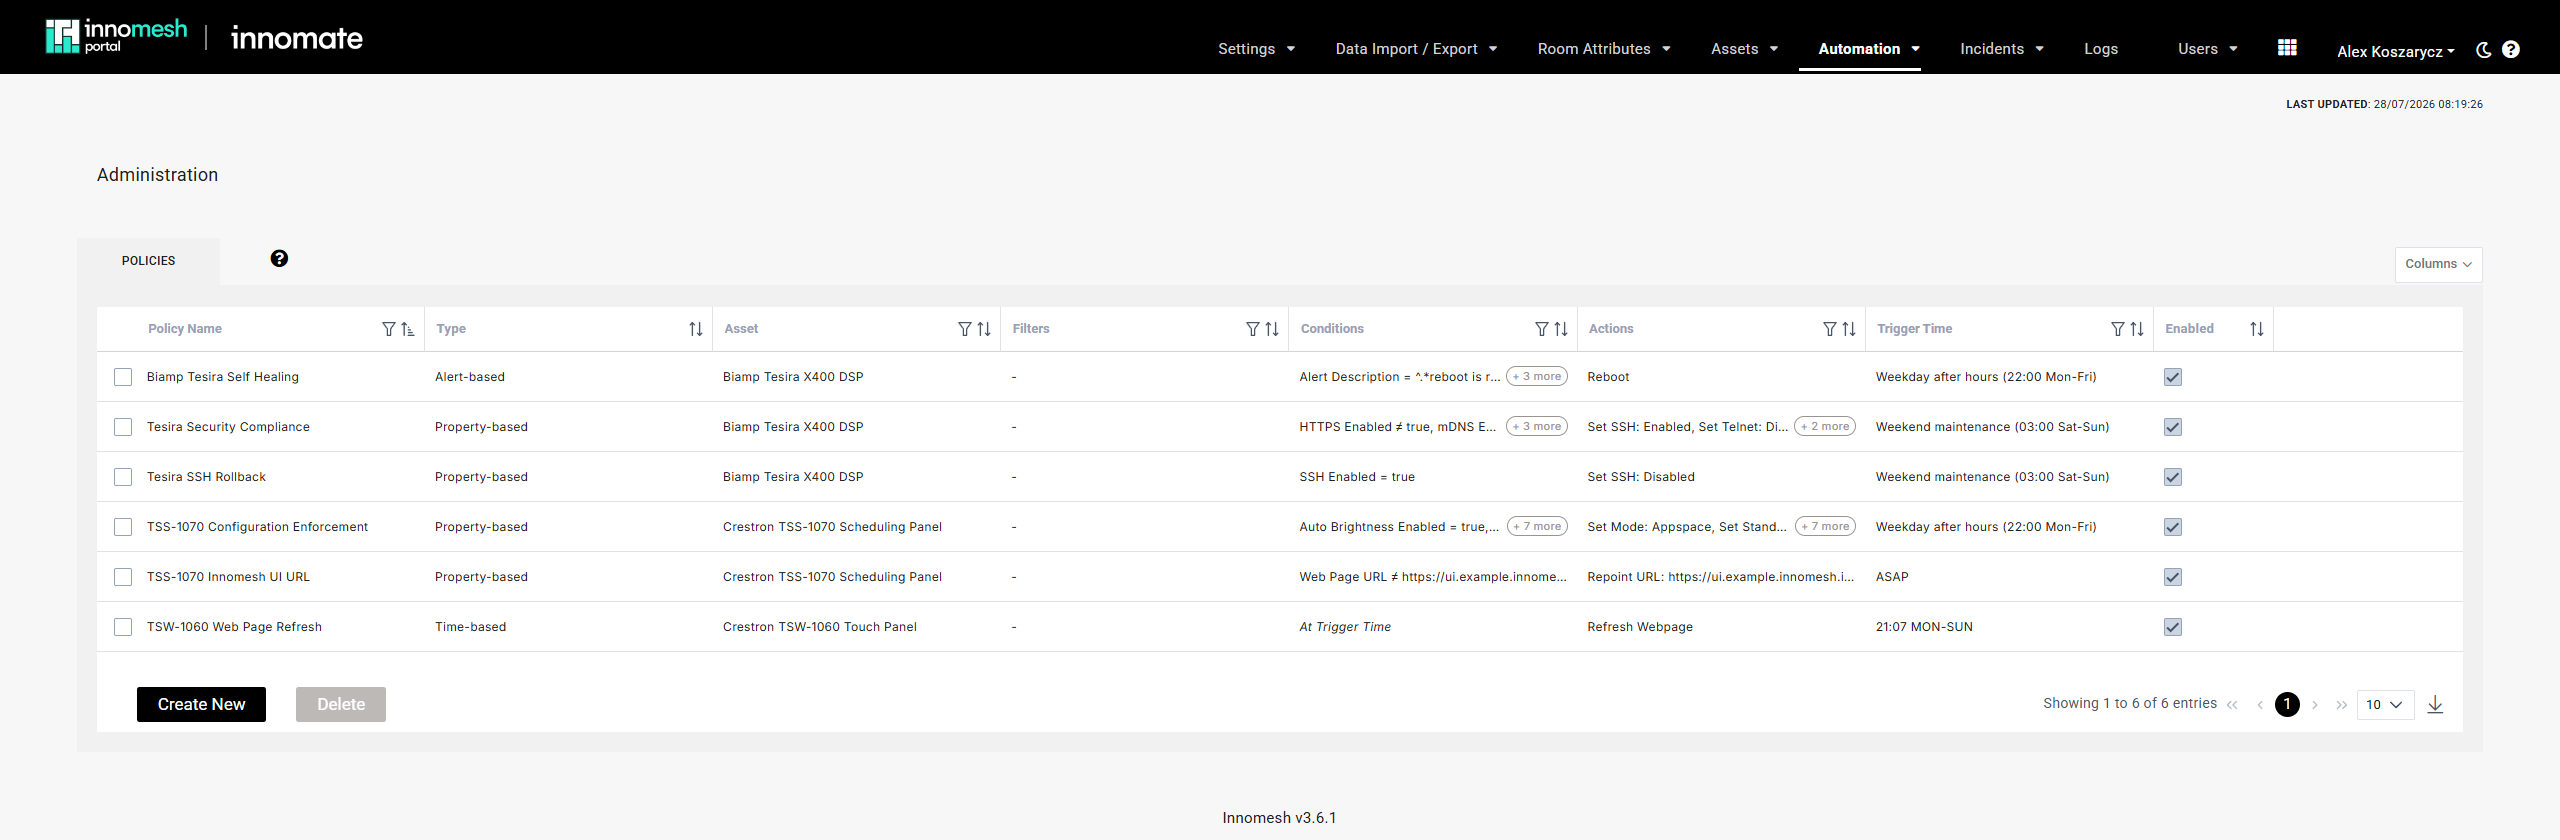Expand the Assets menu
2560x840 pixels.
tap(1744, 49)
